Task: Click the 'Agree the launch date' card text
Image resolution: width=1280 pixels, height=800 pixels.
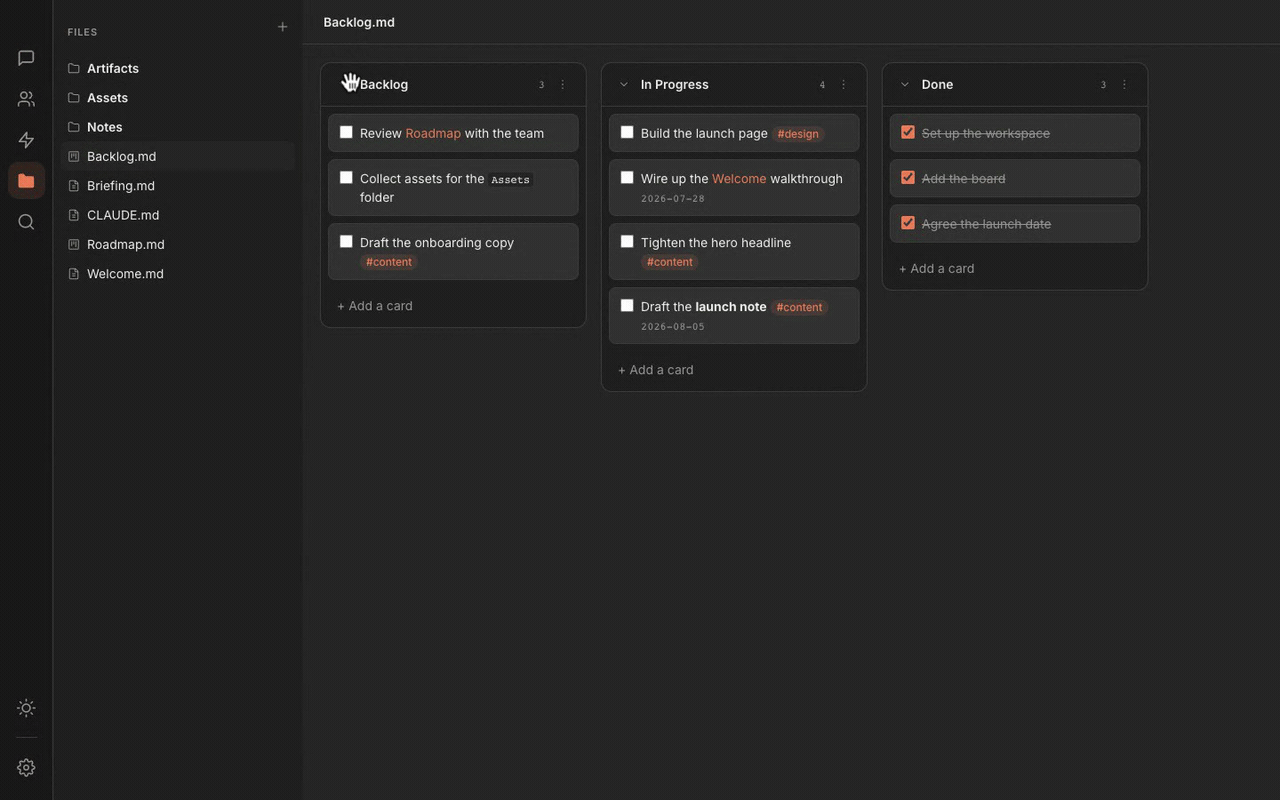Action: pyautogui.click(x=986, y=224)
